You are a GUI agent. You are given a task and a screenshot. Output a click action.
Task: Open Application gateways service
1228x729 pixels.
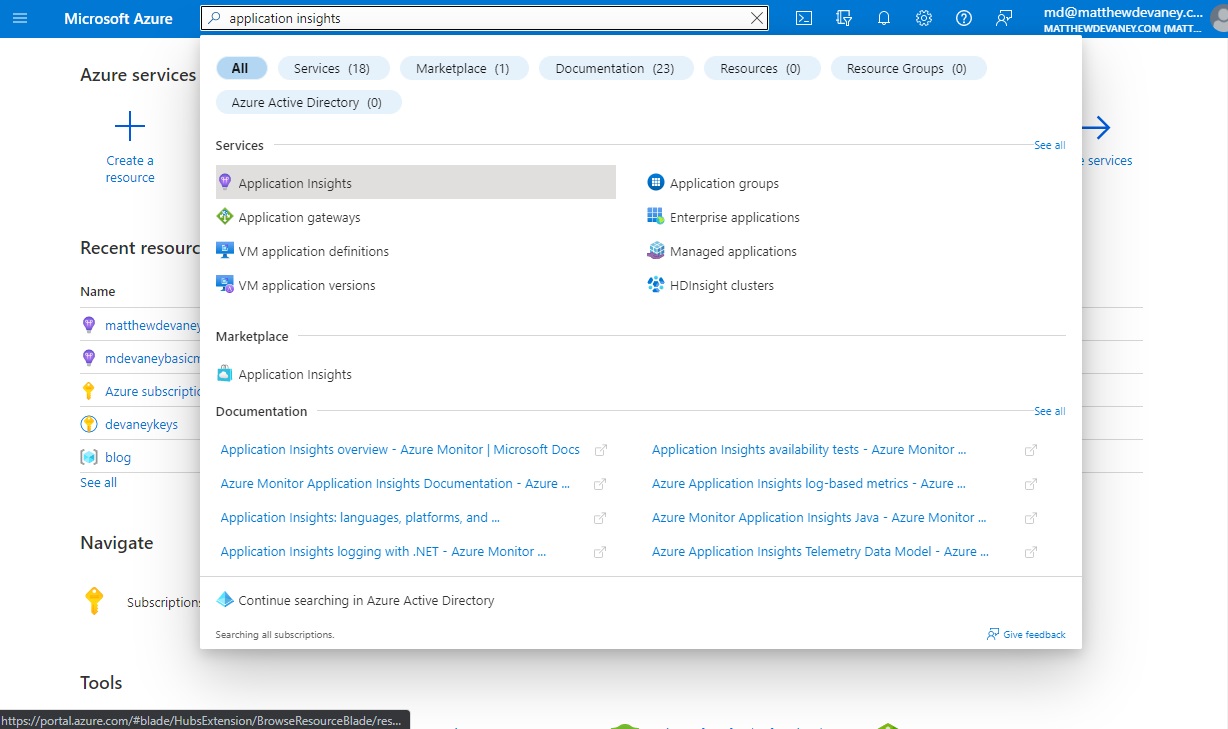click(299, 217)
